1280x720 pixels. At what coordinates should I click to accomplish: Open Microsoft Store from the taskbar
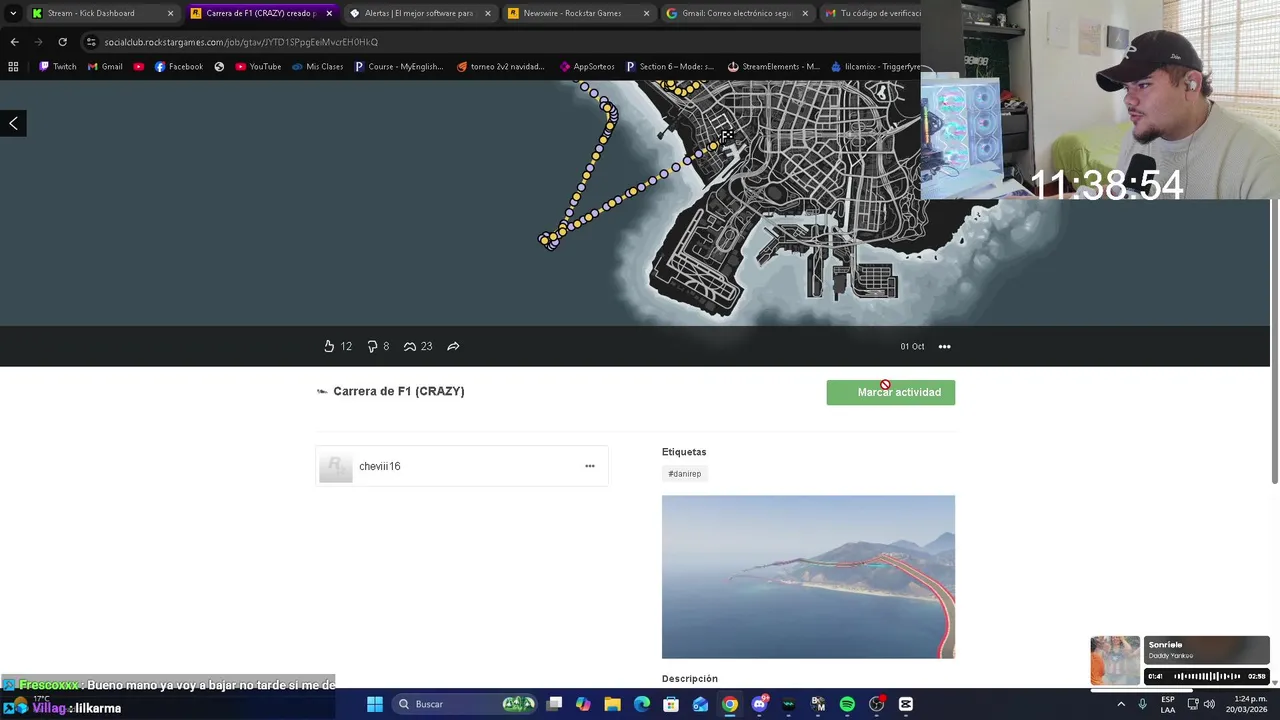[671, 704]
